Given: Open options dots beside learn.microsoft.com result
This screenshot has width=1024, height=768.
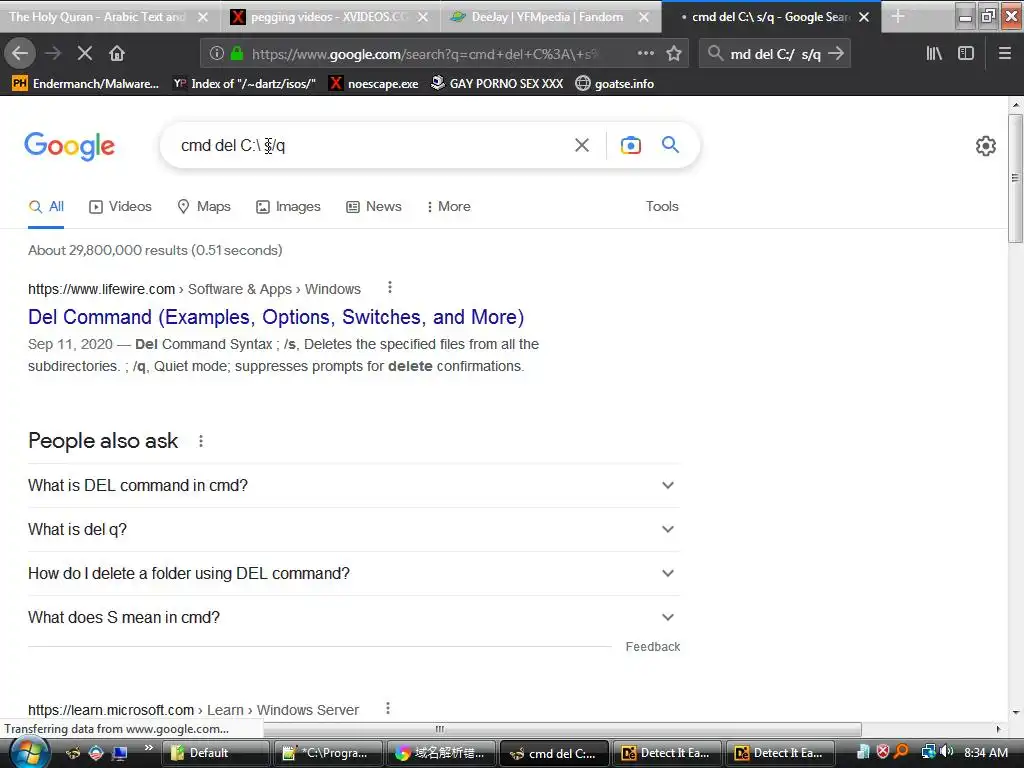Looking at the screenshot, I should (388, 709).
